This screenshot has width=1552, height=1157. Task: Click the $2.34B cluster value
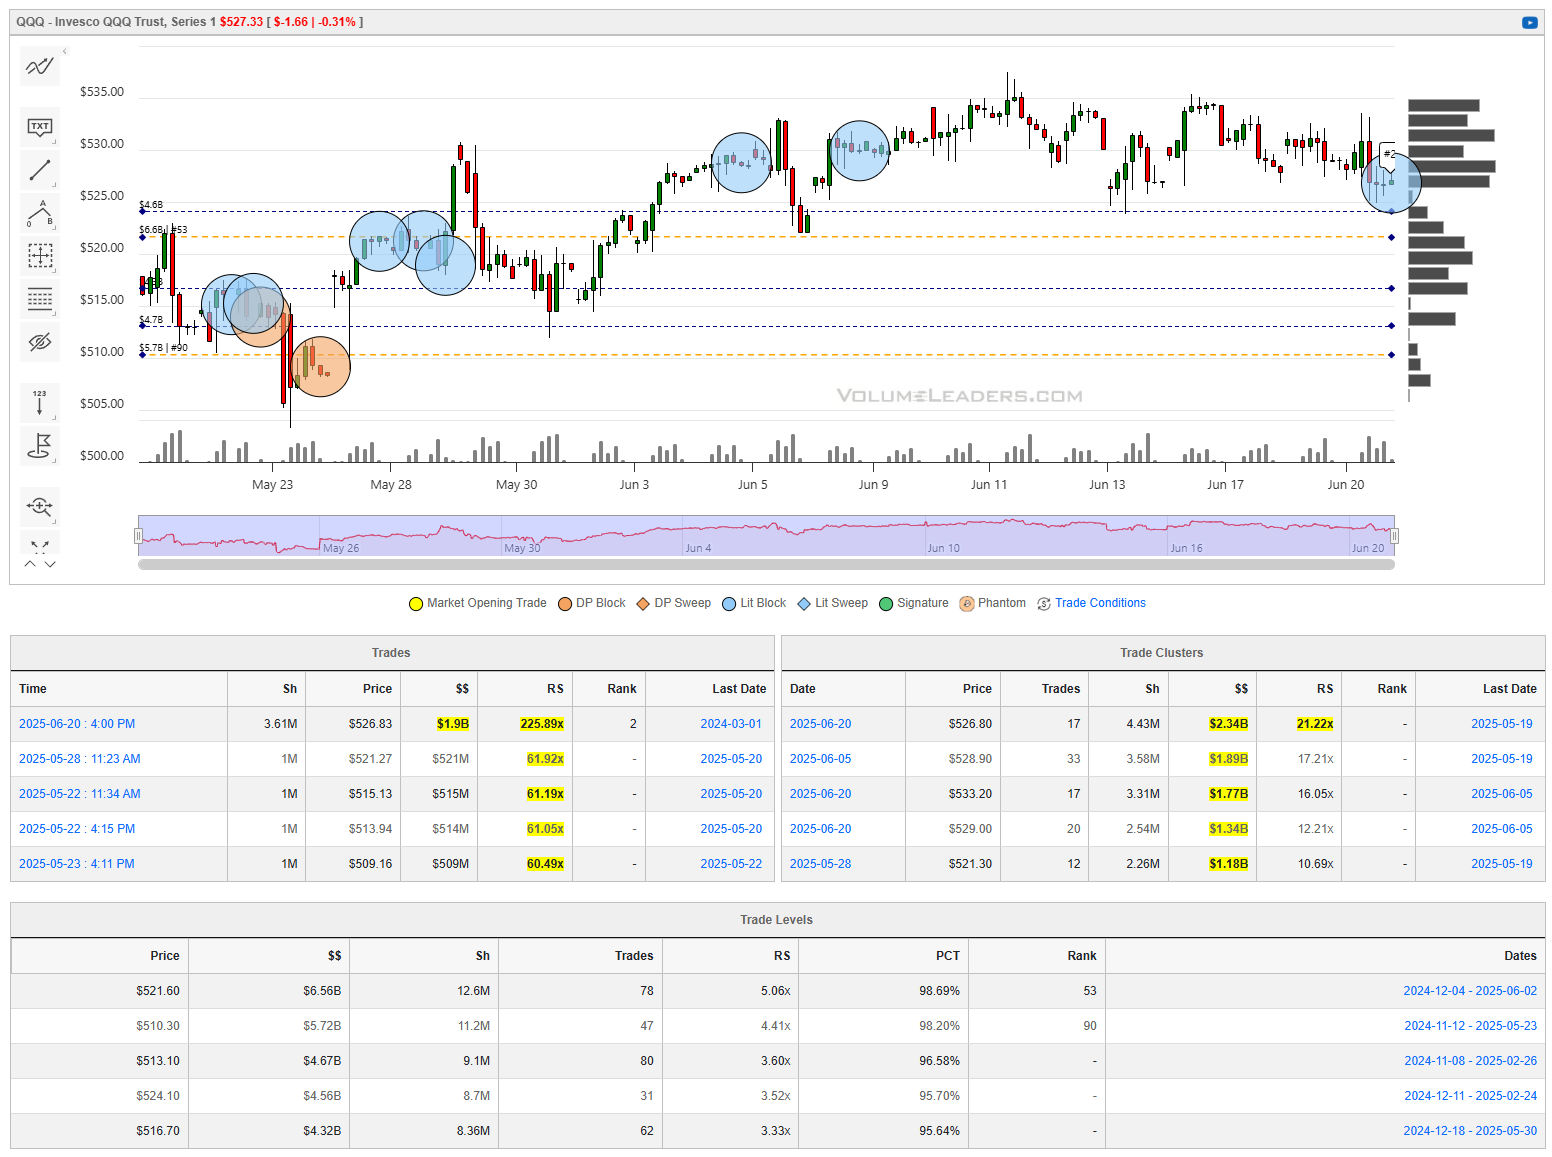coord(1228,724)
